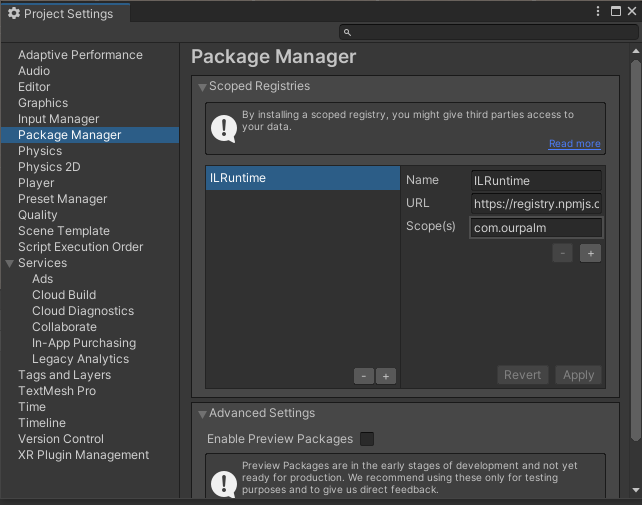Screen dimensions: 642x505
Task: Open Graphics settings
Action: click(x=43, y=103)
